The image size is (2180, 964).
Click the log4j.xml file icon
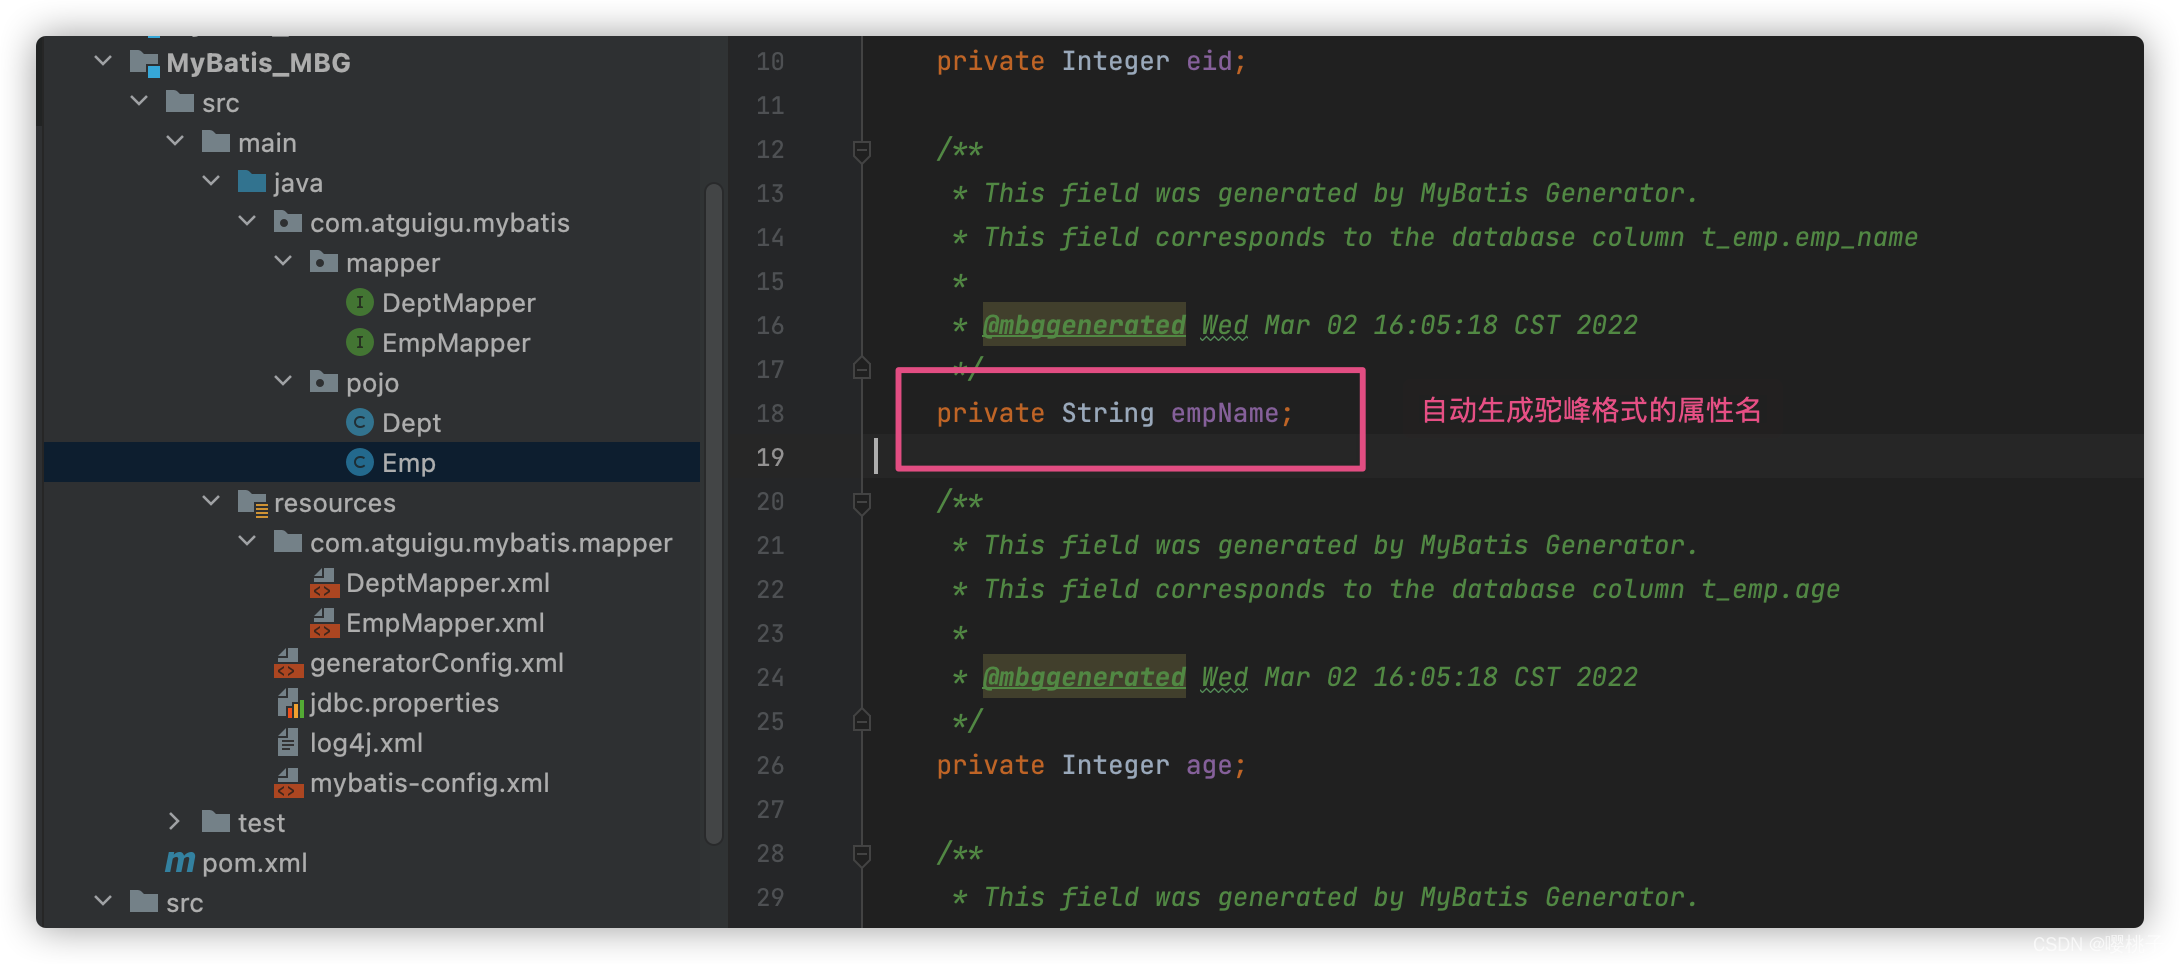tap(288, 743)
